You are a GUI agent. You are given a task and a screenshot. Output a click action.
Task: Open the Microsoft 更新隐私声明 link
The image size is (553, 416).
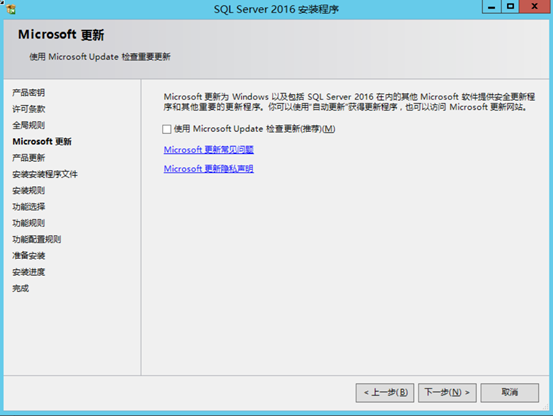coord(208,169)
